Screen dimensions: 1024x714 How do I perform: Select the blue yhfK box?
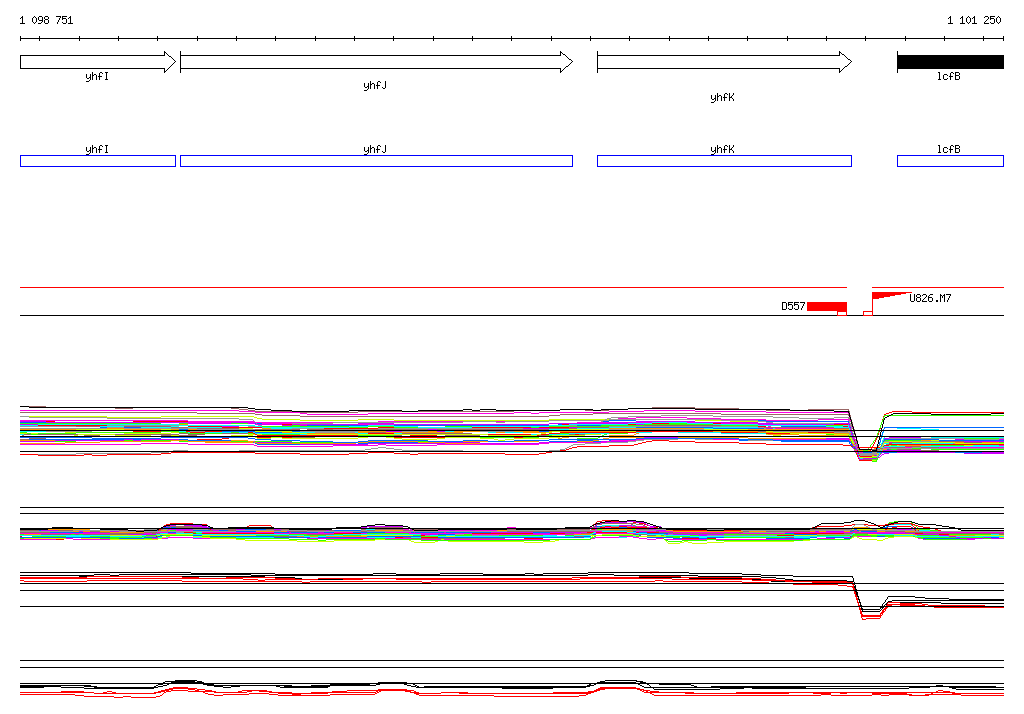[x=724, y=161]
